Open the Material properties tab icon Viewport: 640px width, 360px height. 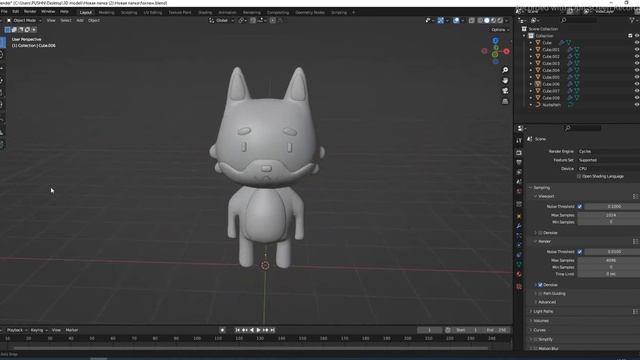(519, 274)
